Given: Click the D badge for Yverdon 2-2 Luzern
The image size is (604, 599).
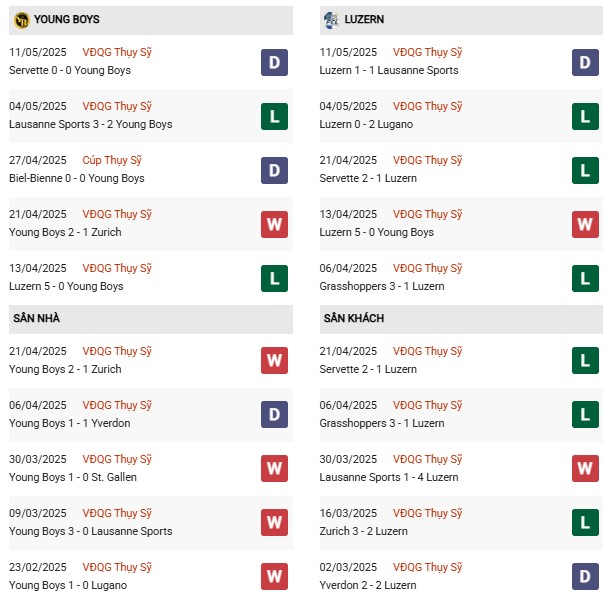Looking at the screenshot, I should [585, 576].
